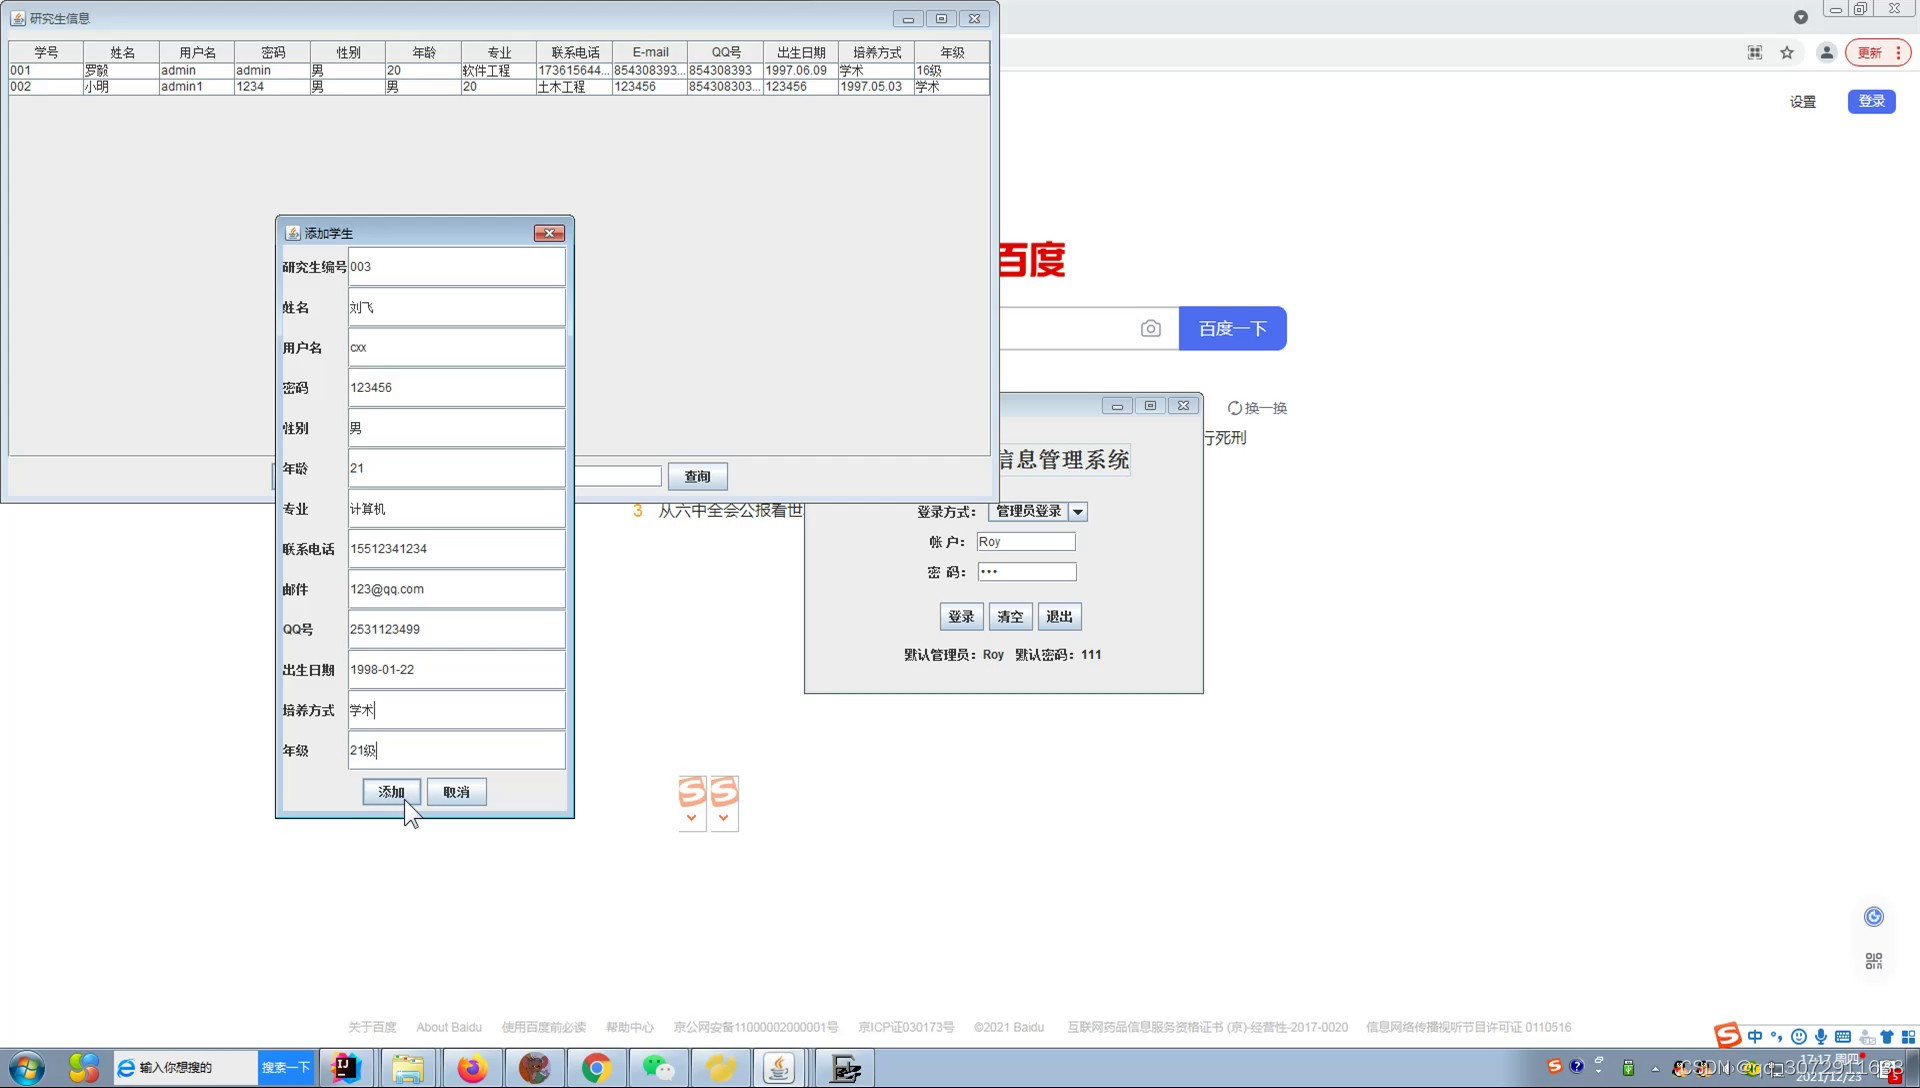Click the 联系电话 field with 15512341234
Image resolution: width=1920 pixels, height=1088 pixels.
[x=456, y=549]
